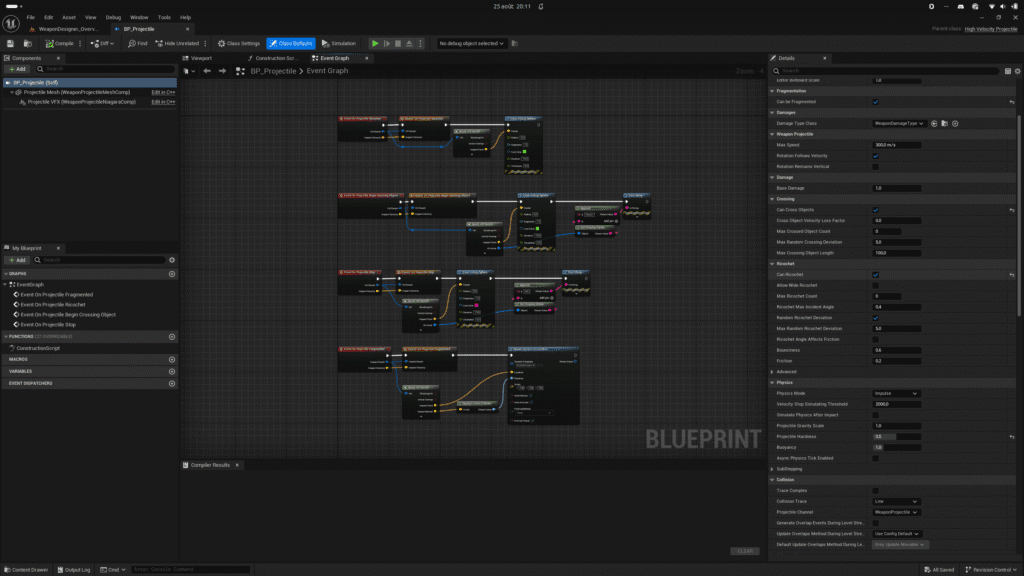Toggle Can Cross Objects checkbox
1024x576 pixels.
click(875, 210)
